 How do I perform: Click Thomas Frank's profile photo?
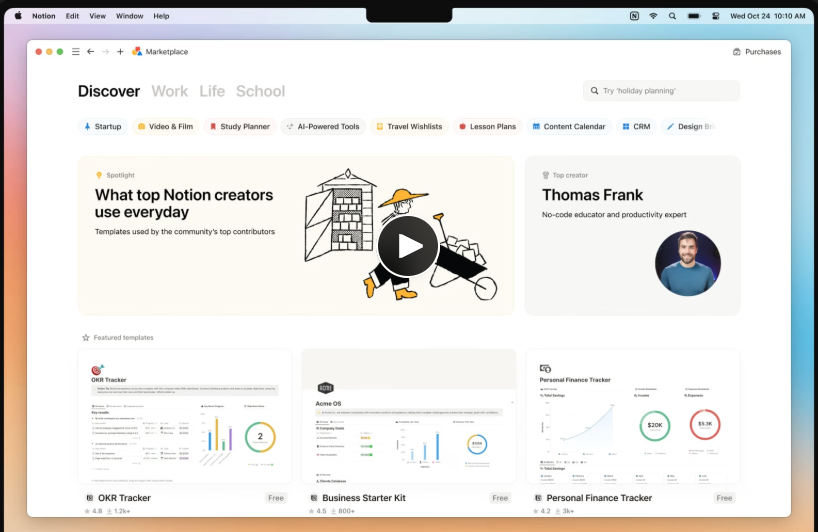[688, 263]
